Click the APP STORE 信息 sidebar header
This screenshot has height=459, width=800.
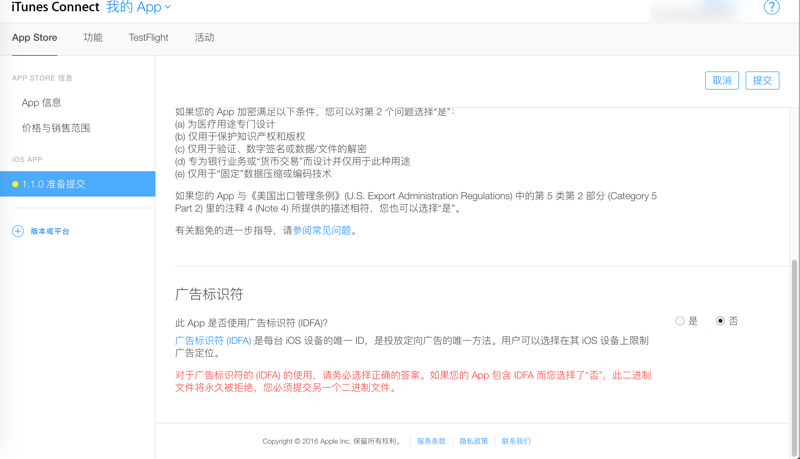point(42,78)
